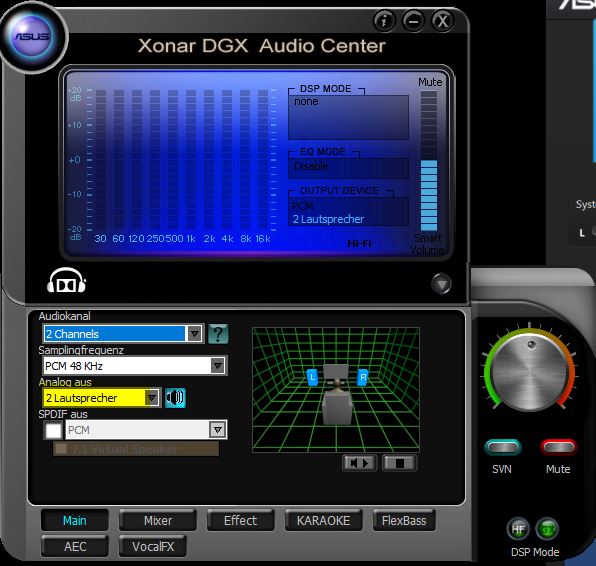This screenshot has height=566, width=596.
Task: Open the KARAOKE tab
Action: (323, 520)
